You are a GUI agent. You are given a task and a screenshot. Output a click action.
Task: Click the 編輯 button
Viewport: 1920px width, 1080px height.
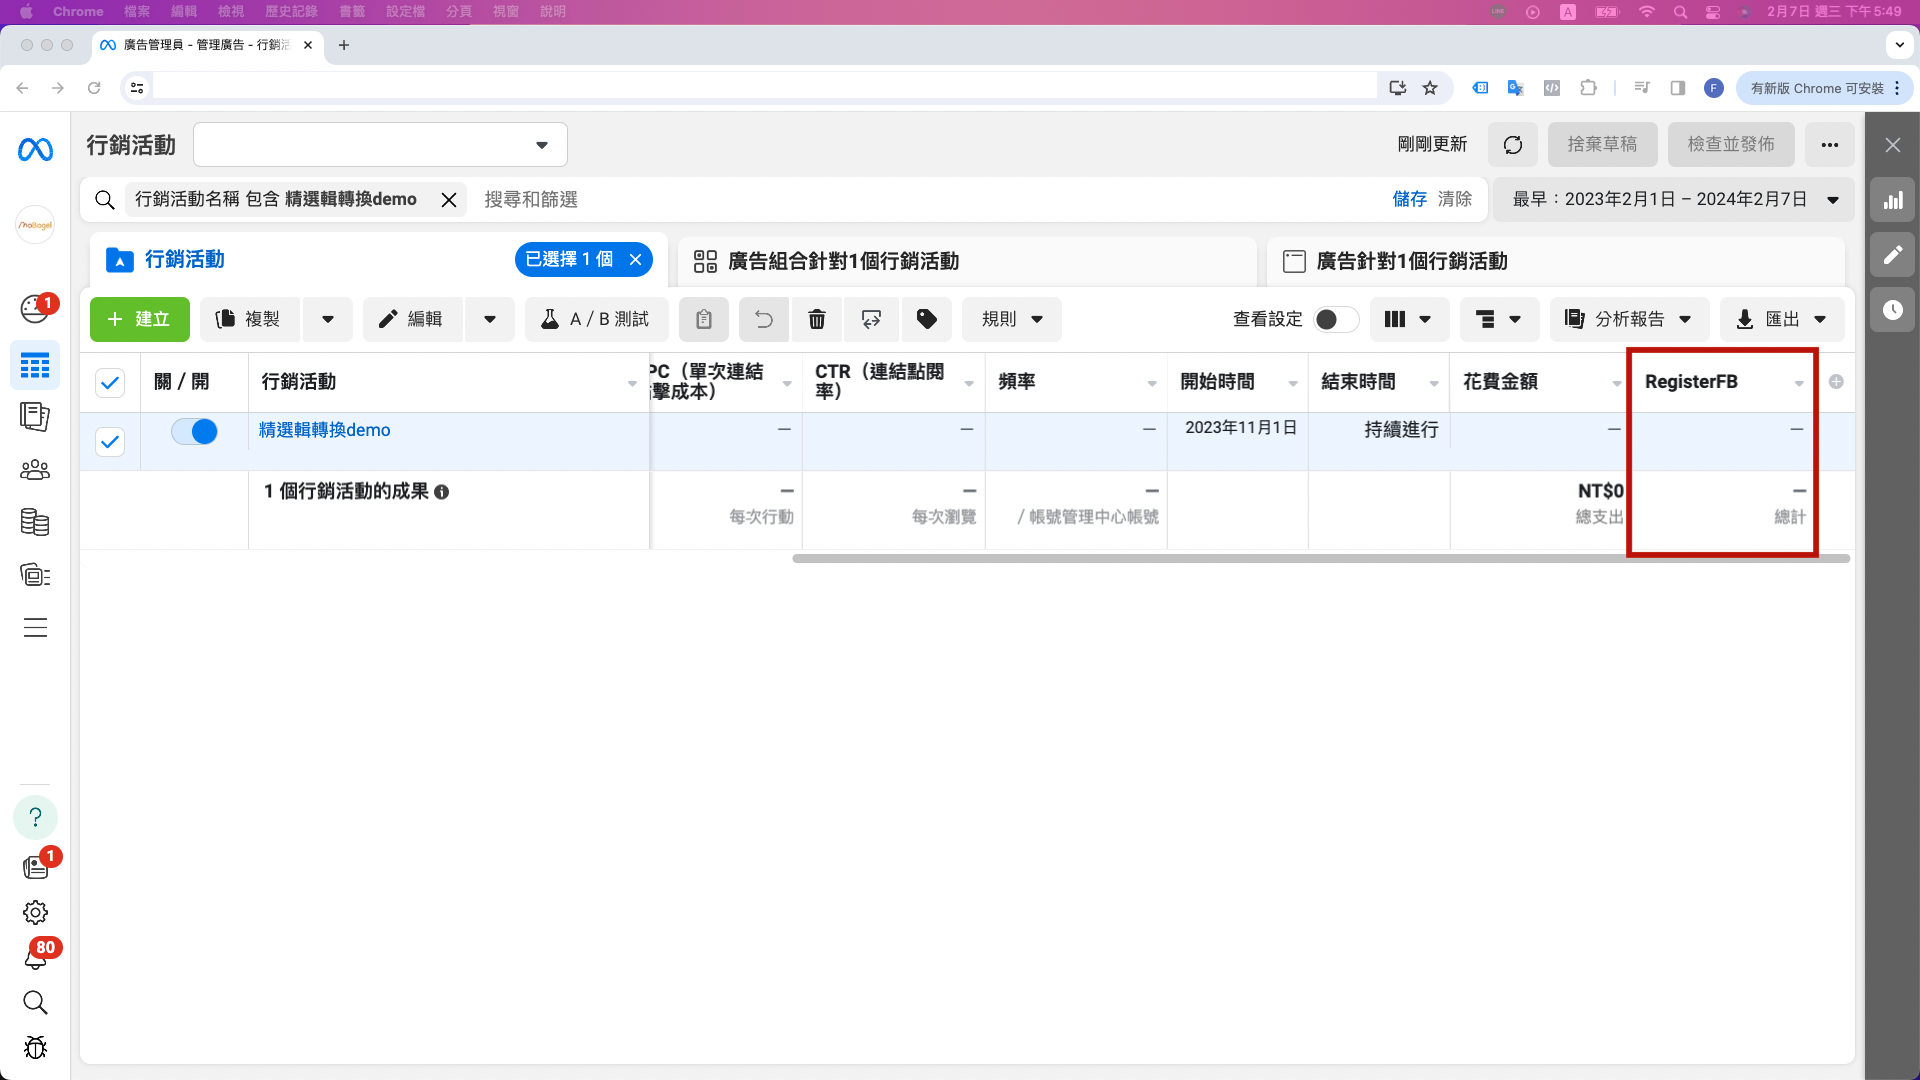coord(412,319)
